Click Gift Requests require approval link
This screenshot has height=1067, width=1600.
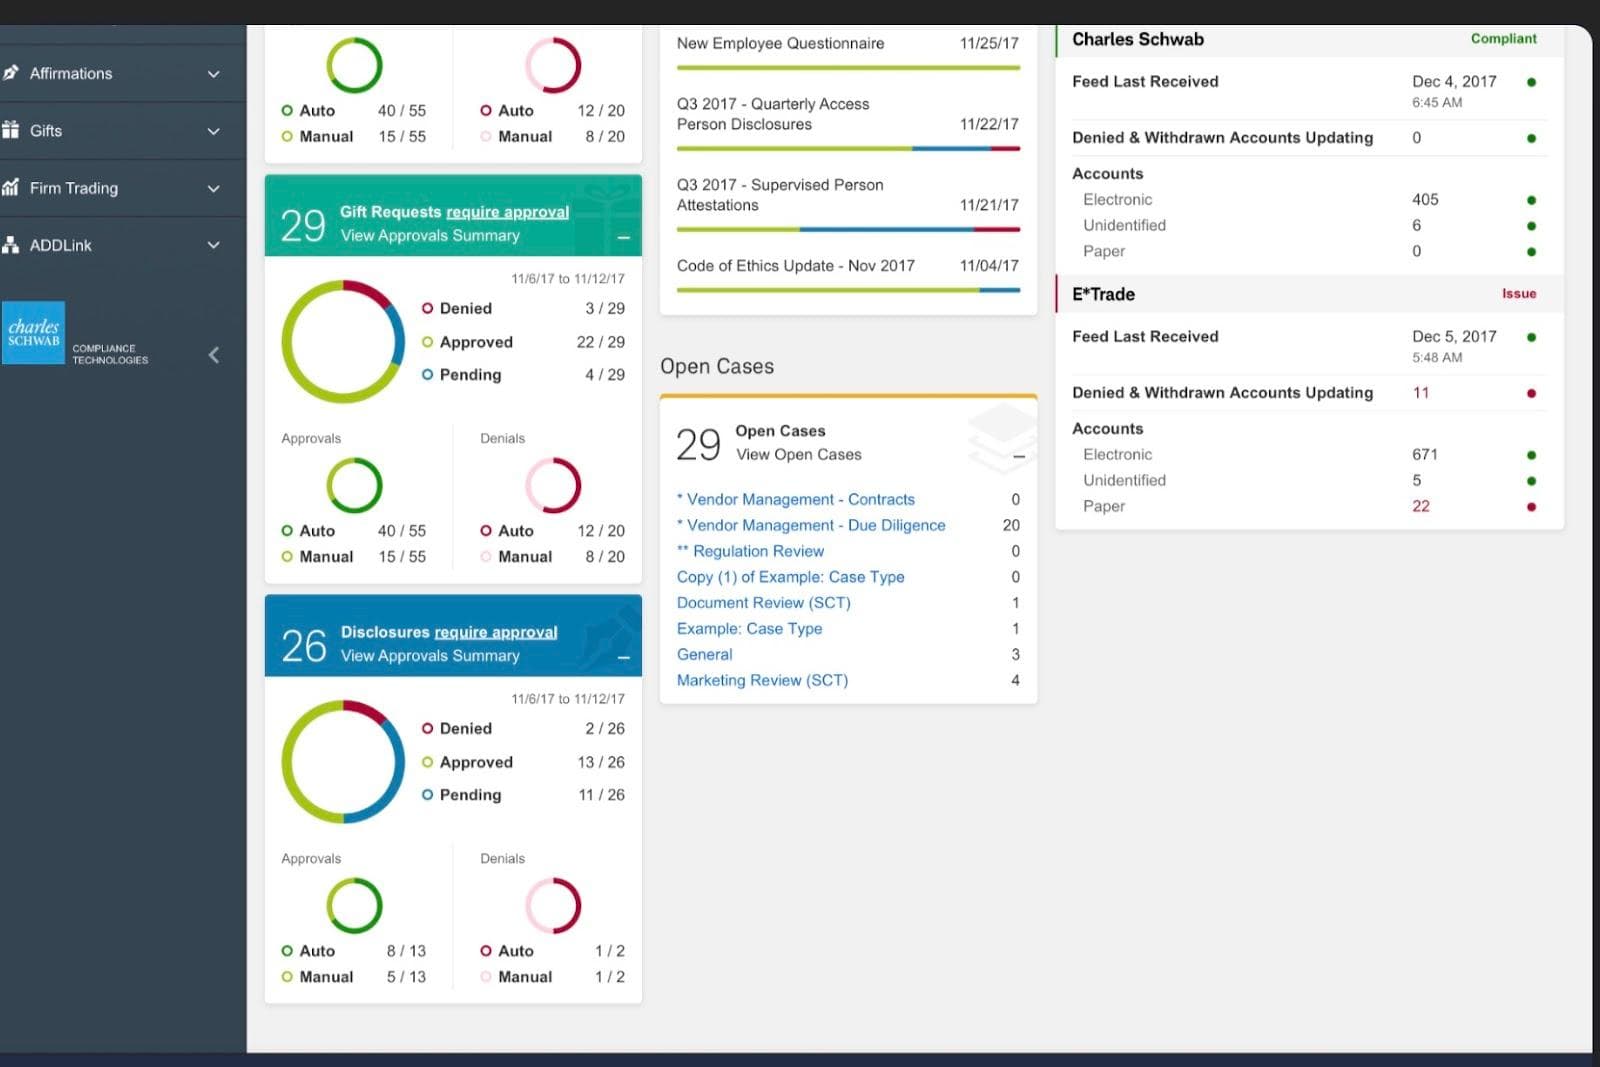[507, 212]
